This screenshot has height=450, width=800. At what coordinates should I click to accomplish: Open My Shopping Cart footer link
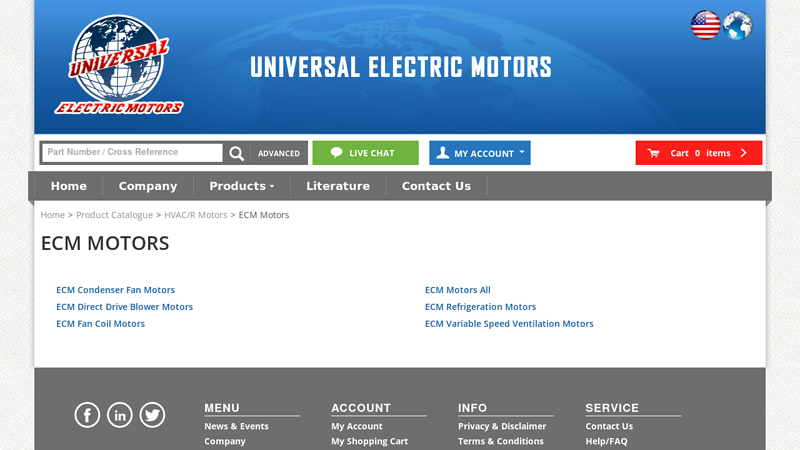[369, 441]
